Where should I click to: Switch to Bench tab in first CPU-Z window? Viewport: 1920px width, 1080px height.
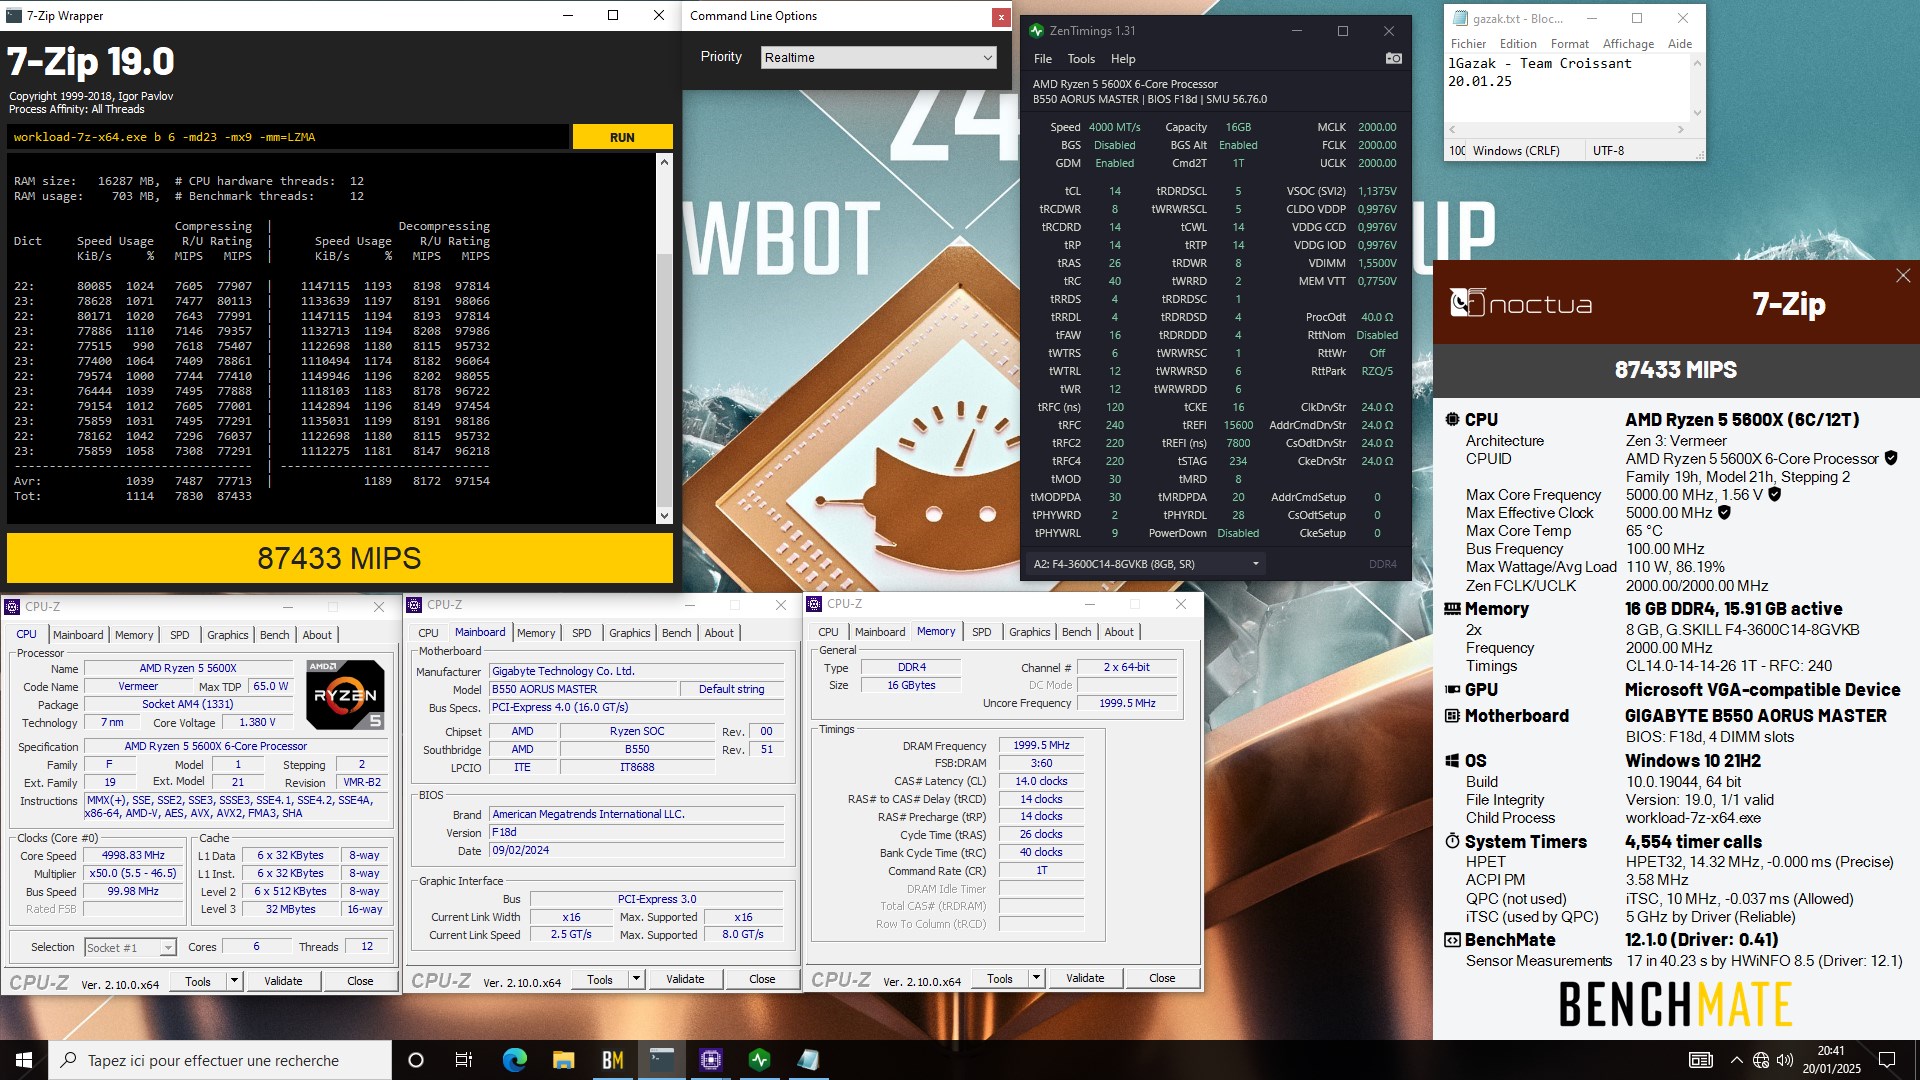[275, 635]
